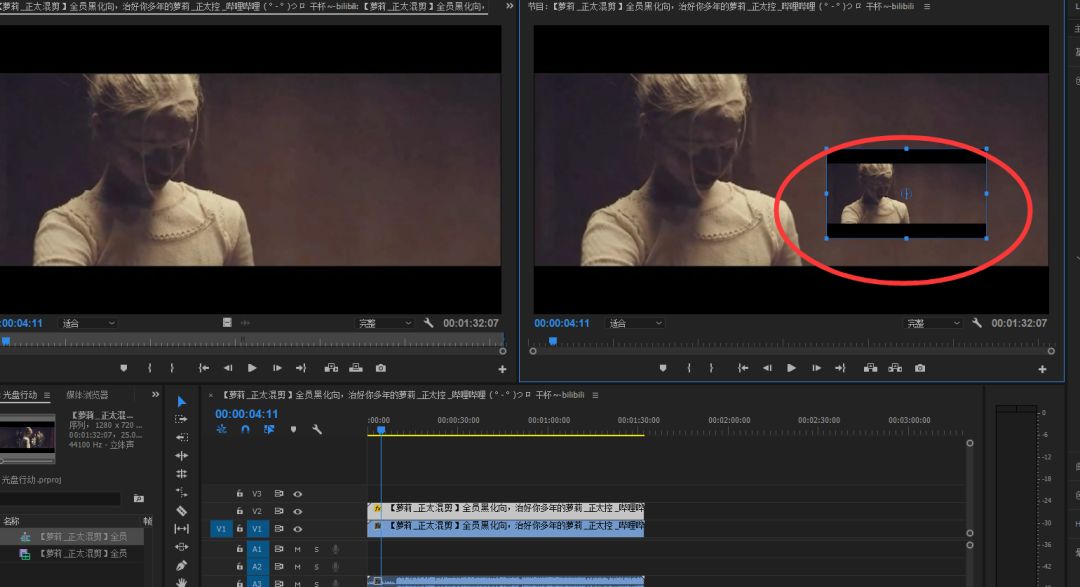Click Overwrite button in Source monitor
The image size is (1080, 587).
355,369
